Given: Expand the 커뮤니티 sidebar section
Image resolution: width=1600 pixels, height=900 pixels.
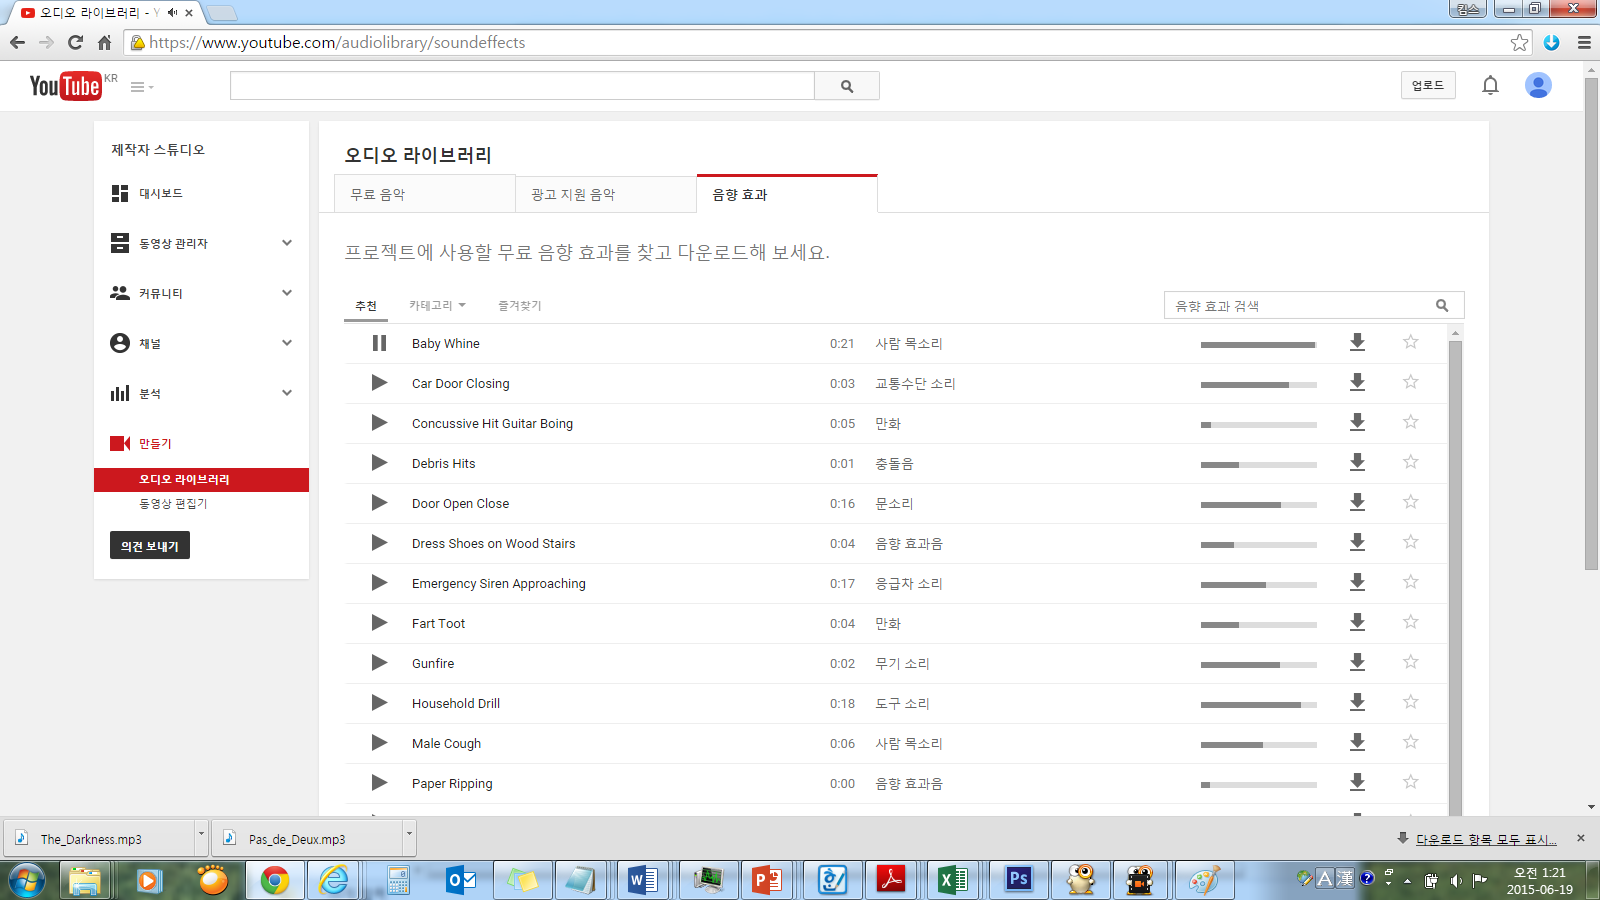Looking at the screenshot, I should pyautogui.click(x=287, y=293).
